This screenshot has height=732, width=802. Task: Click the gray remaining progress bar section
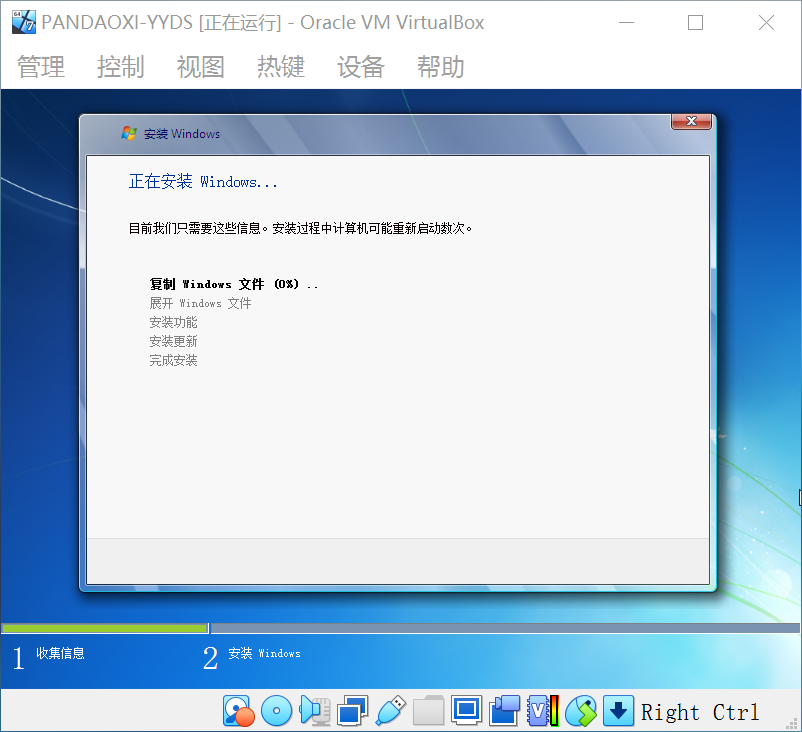[x=505, y=628]
